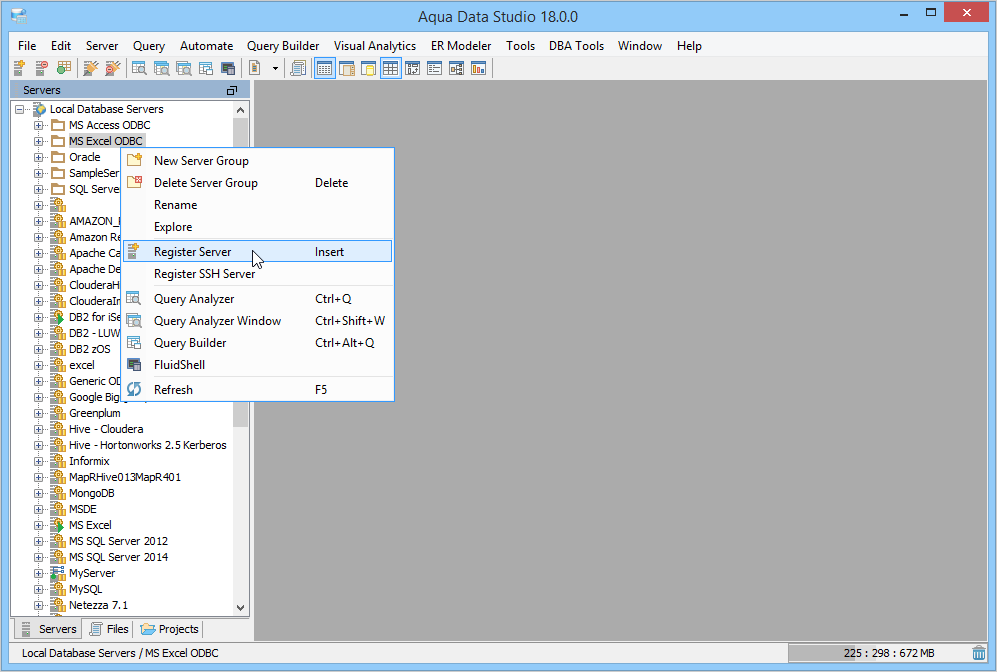Switch to the Files tab

pyautogui.click(x=109, y=629)
